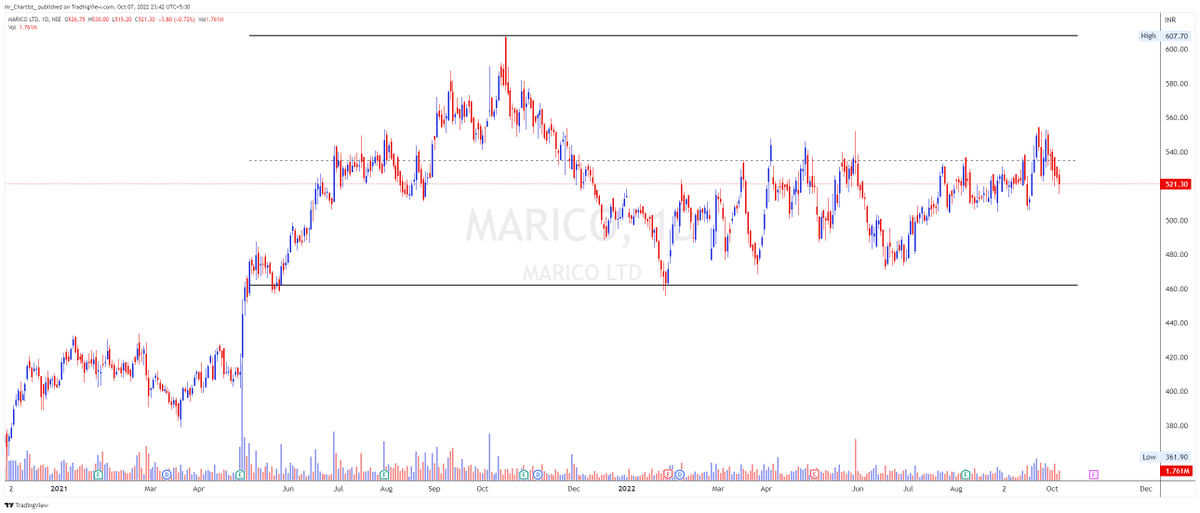Click the Low 361.90 price label
Screen dimensions: 1200x513
tap(1165, 457)
